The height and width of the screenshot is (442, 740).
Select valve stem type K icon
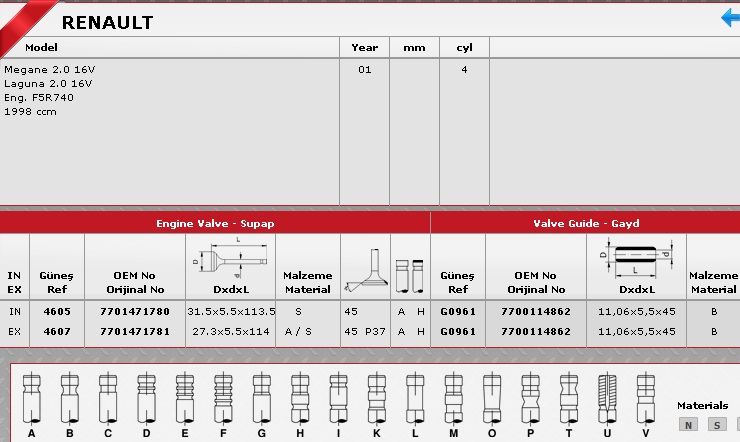click(376, 399)
